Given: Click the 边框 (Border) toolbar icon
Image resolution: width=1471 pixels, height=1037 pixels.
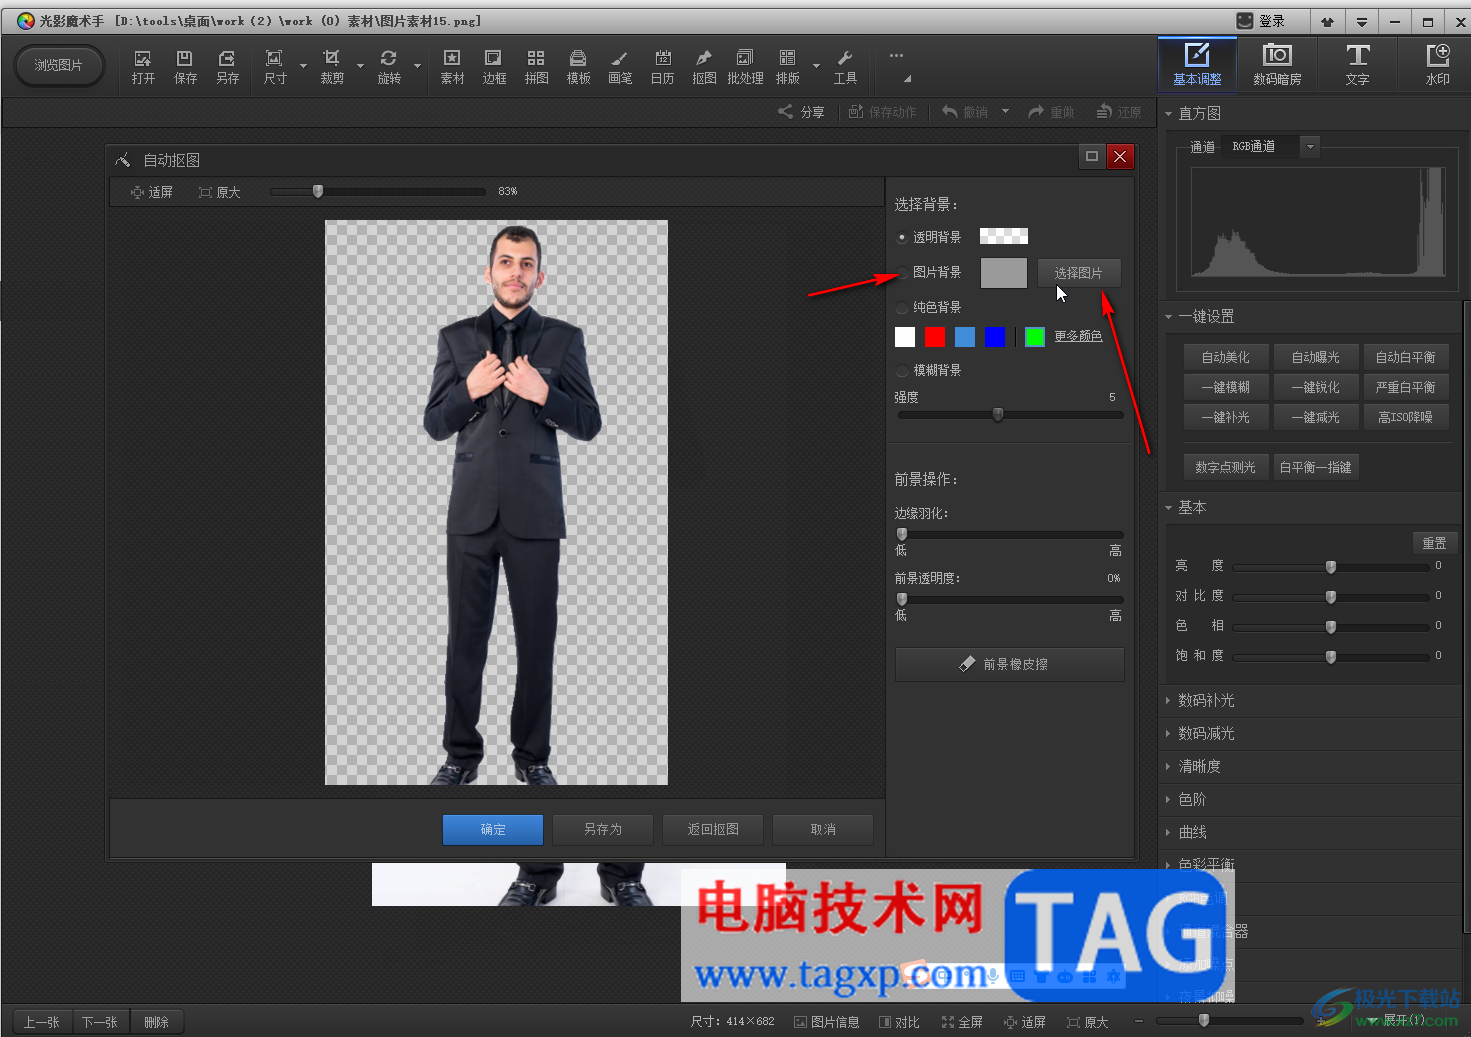Looking at the screenshot, I should click(x=494, y=66).
